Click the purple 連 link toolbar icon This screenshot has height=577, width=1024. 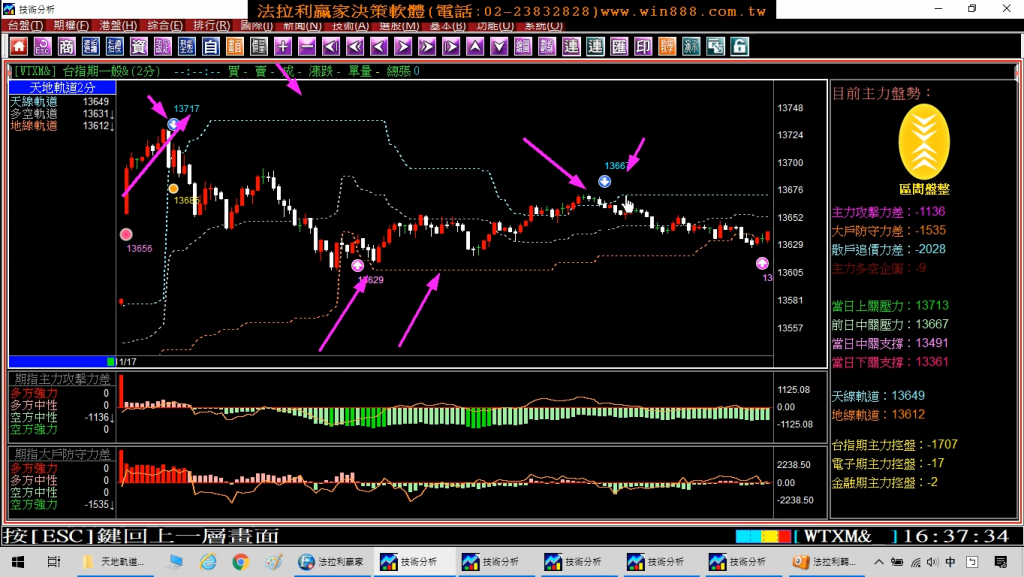(571, 46)
